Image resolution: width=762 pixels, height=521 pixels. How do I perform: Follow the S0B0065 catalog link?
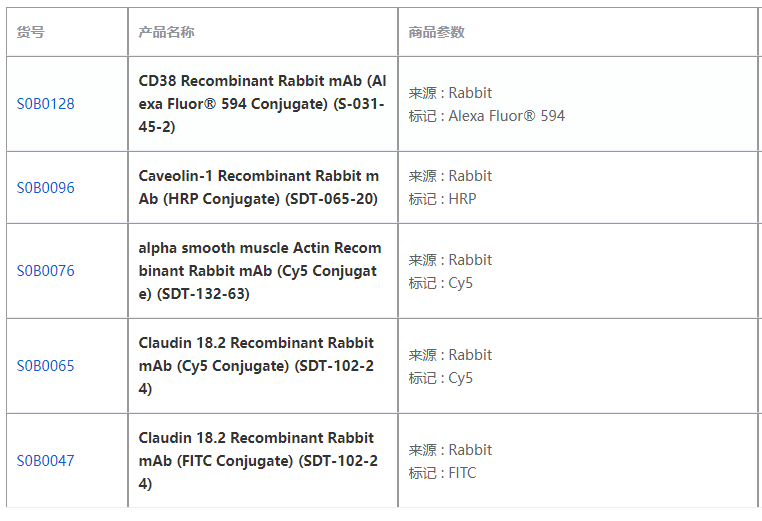coord(45,365)
